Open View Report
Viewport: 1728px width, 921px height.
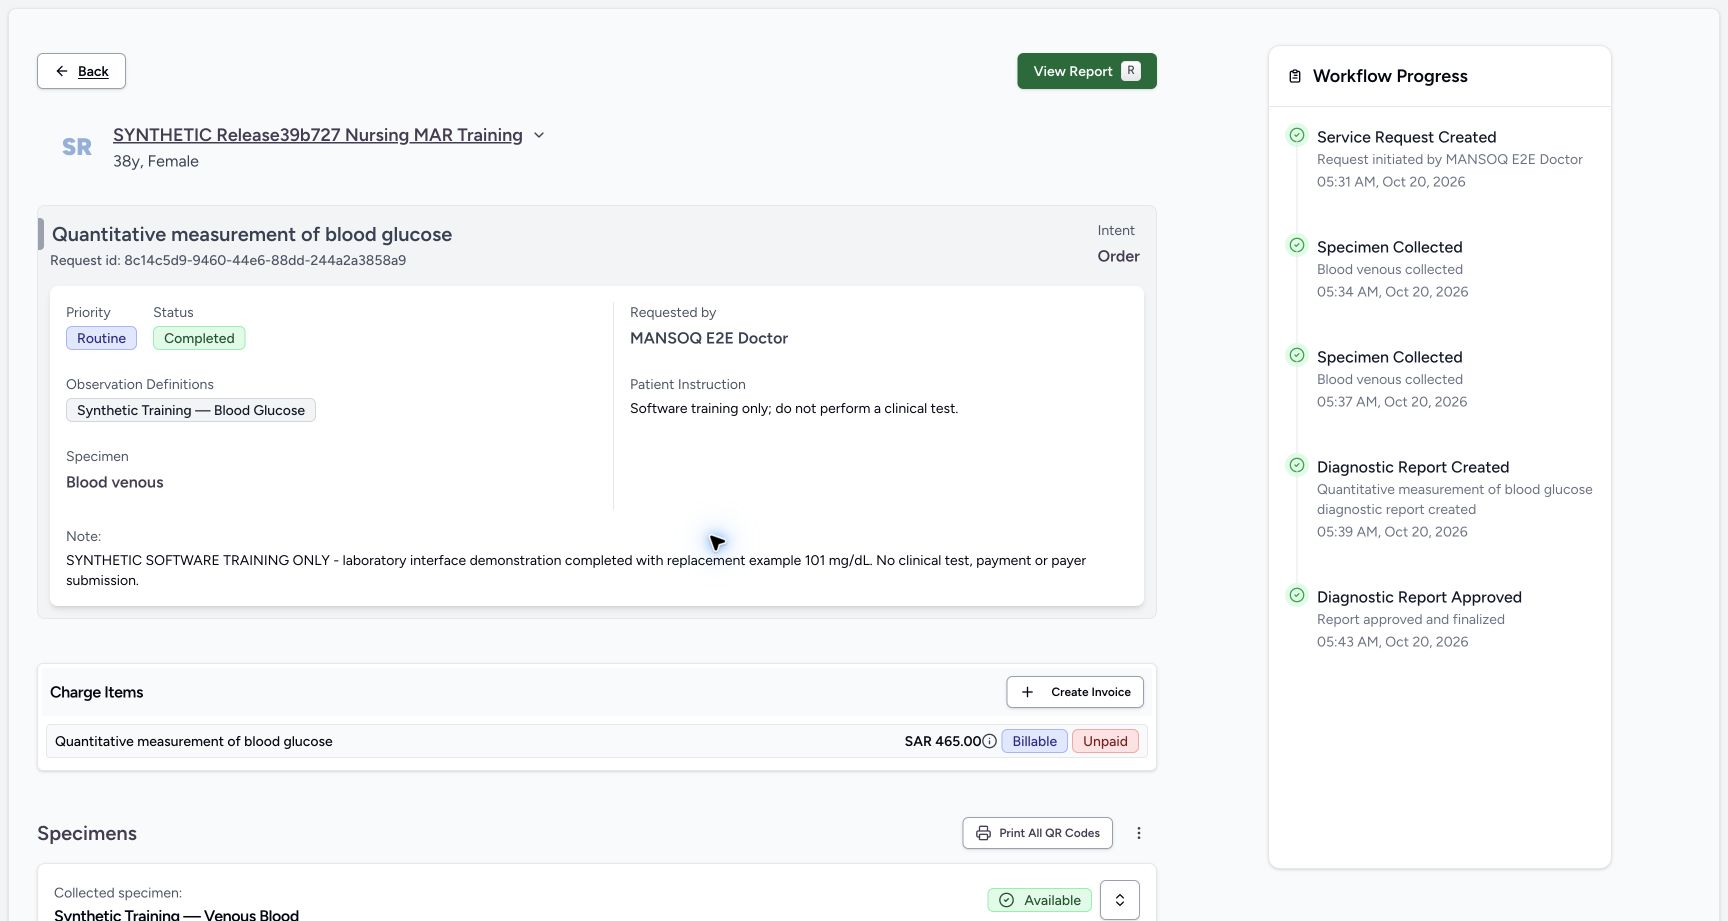pyautogui.click(x=1086, y=71)
